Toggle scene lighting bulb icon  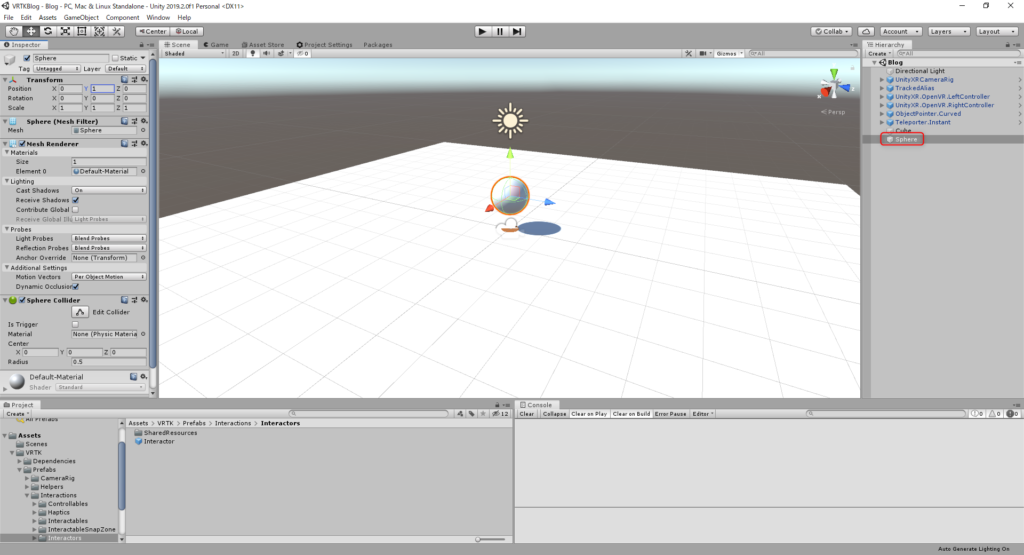(x=253, y=54)
